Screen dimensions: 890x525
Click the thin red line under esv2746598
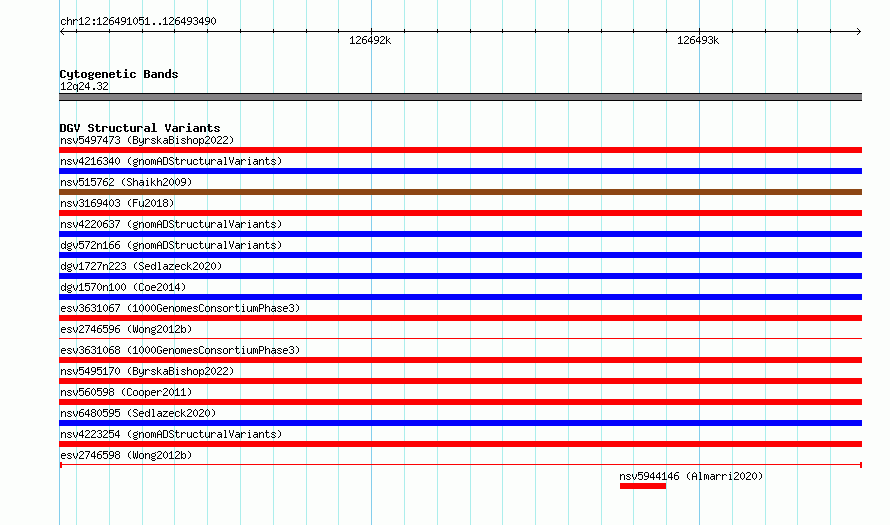[460, 465]
